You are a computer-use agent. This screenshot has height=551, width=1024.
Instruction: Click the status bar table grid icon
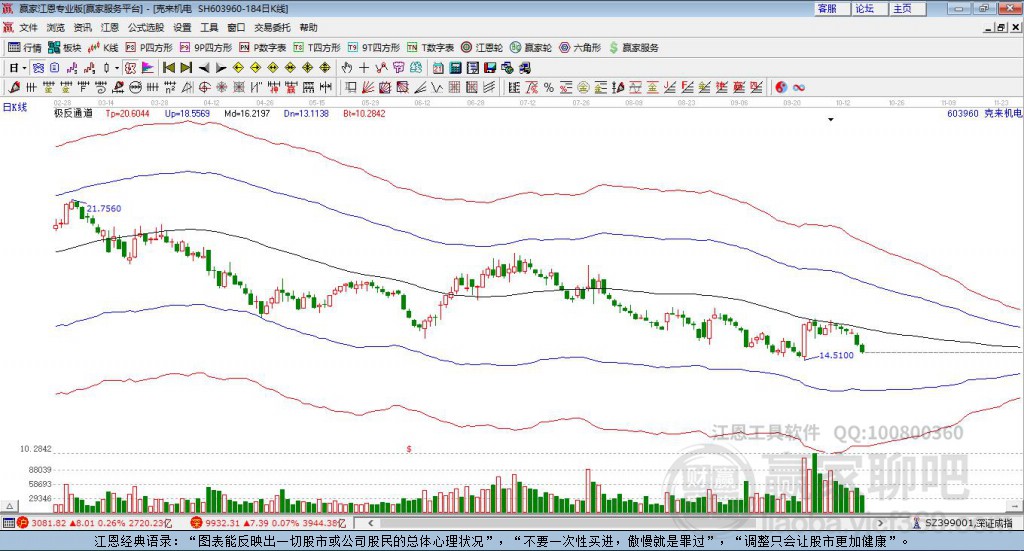(8, 523)
